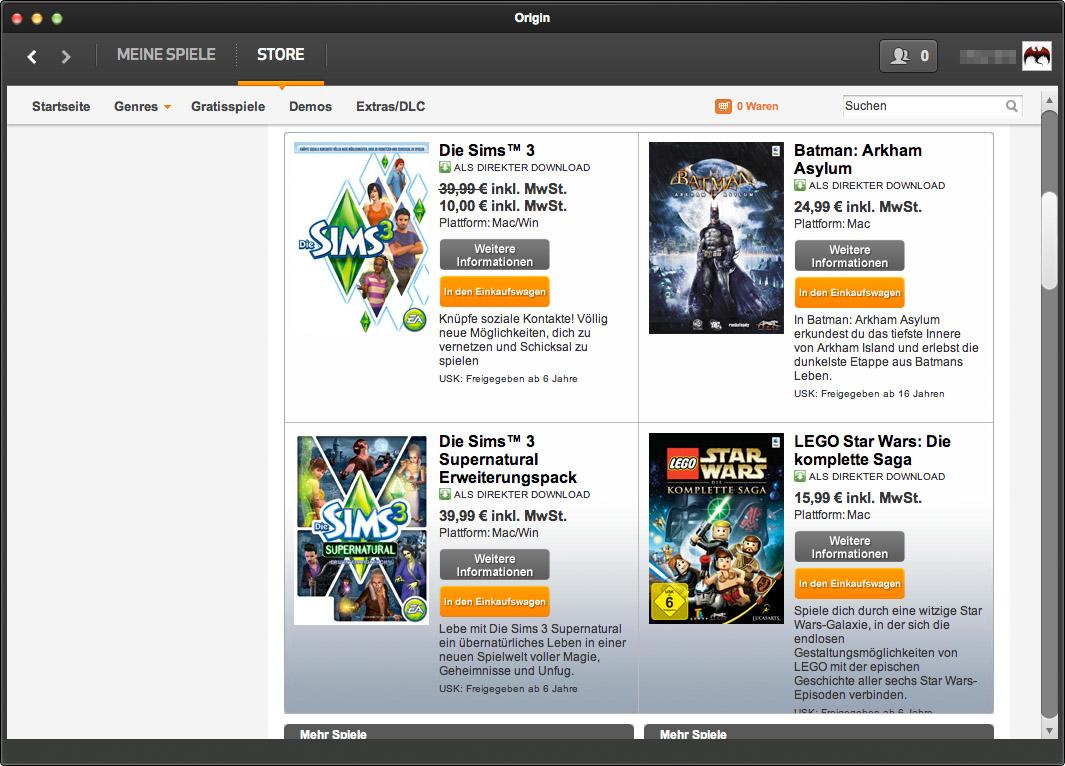
Task: Click the scrollbar down arrow
Action: coord(1049,731)
